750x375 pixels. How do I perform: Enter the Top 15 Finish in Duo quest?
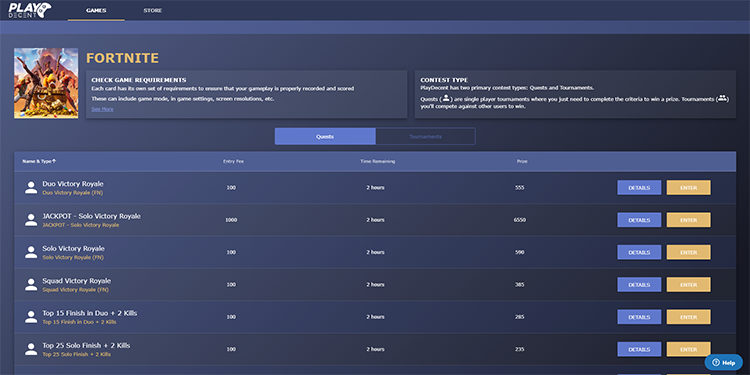click(x=688, y=317)
